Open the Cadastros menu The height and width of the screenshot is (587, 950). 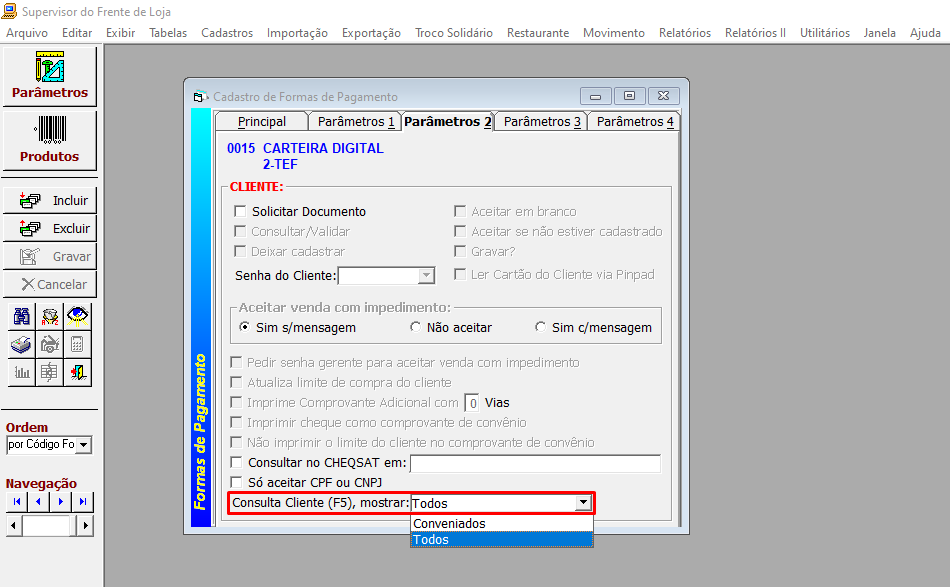pyautogui.click(x=227, y=33)
